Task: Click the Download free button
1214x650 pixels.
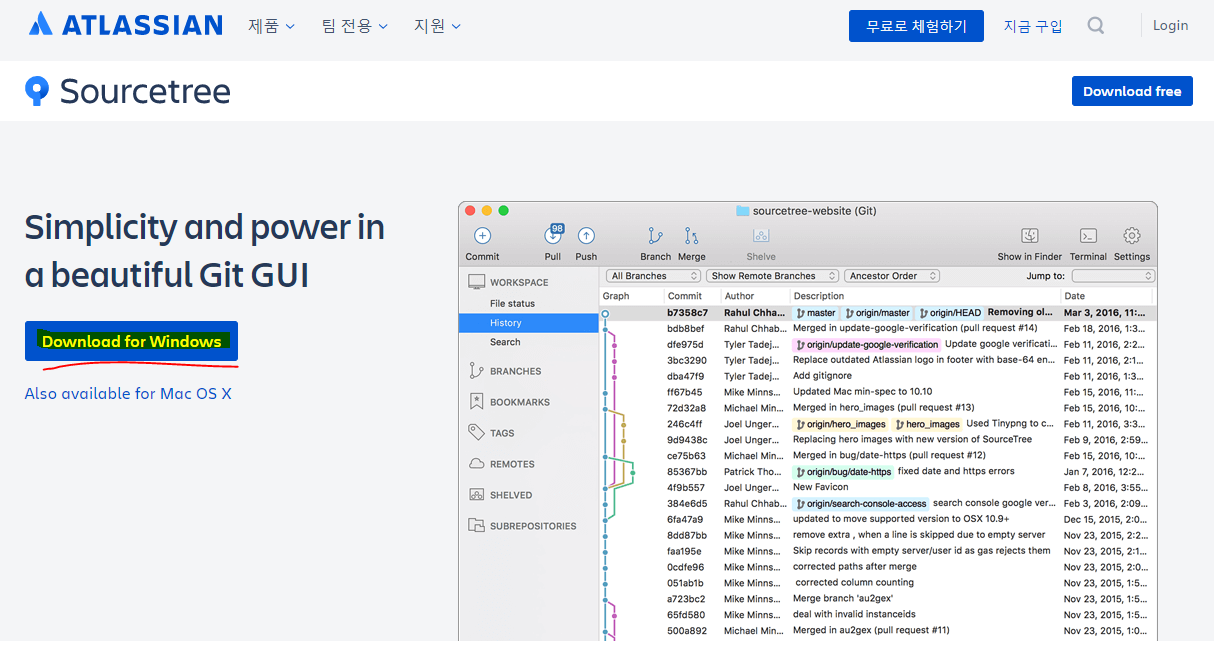Action: pos(1132,91)
